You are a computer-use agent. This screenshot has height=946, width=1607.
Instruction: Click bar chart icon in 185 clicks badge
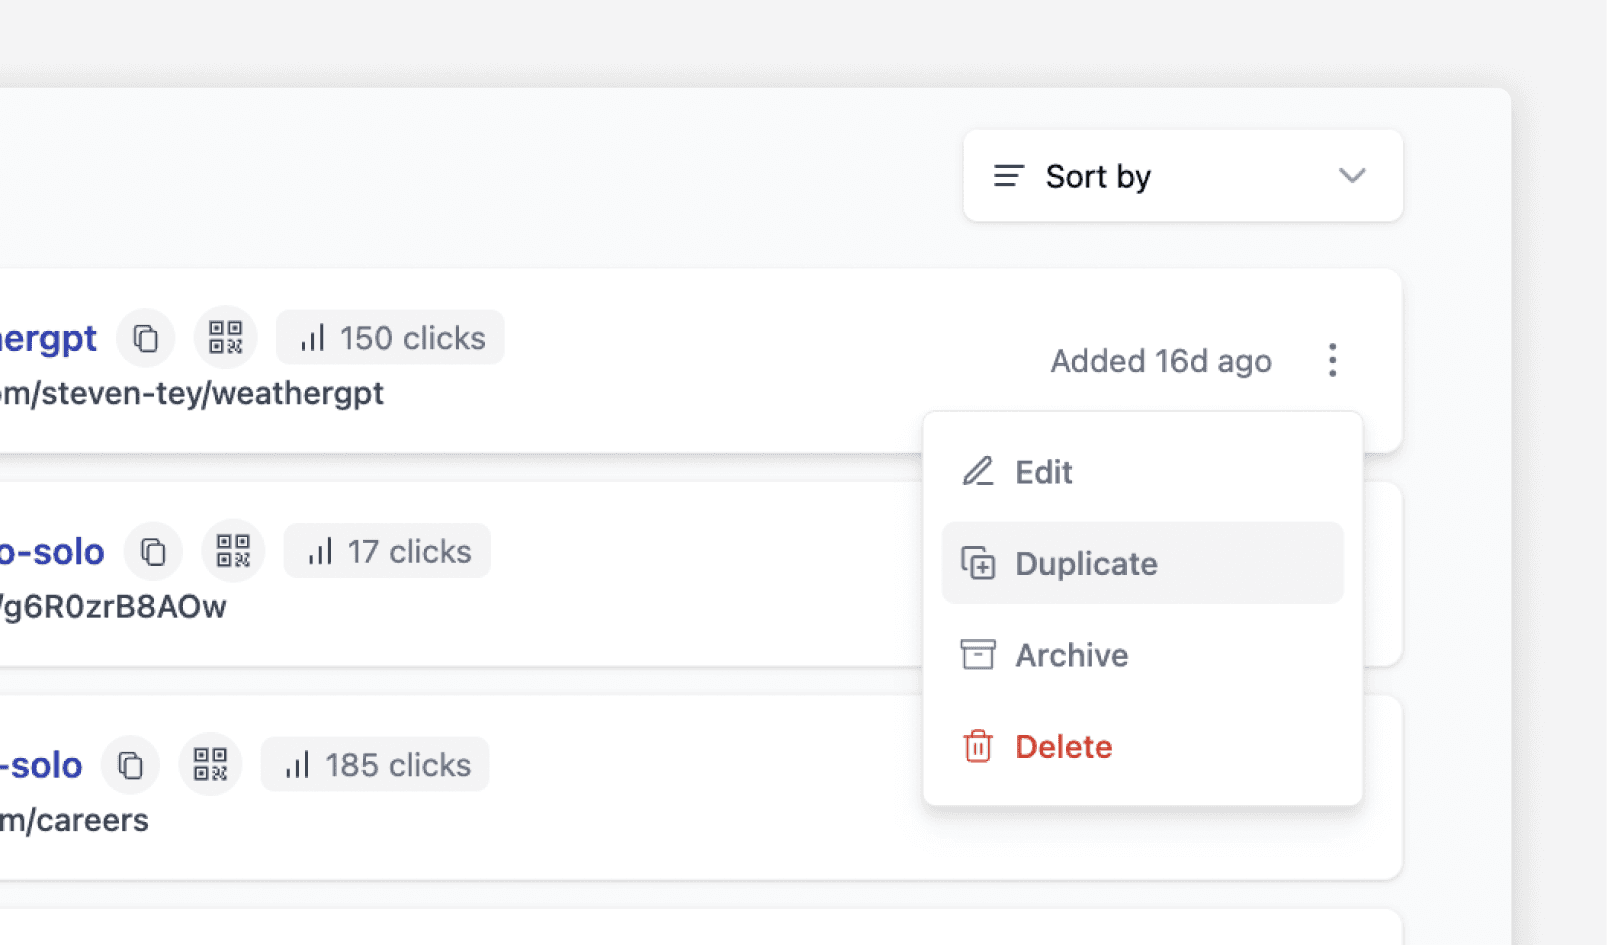pos(298,765)
